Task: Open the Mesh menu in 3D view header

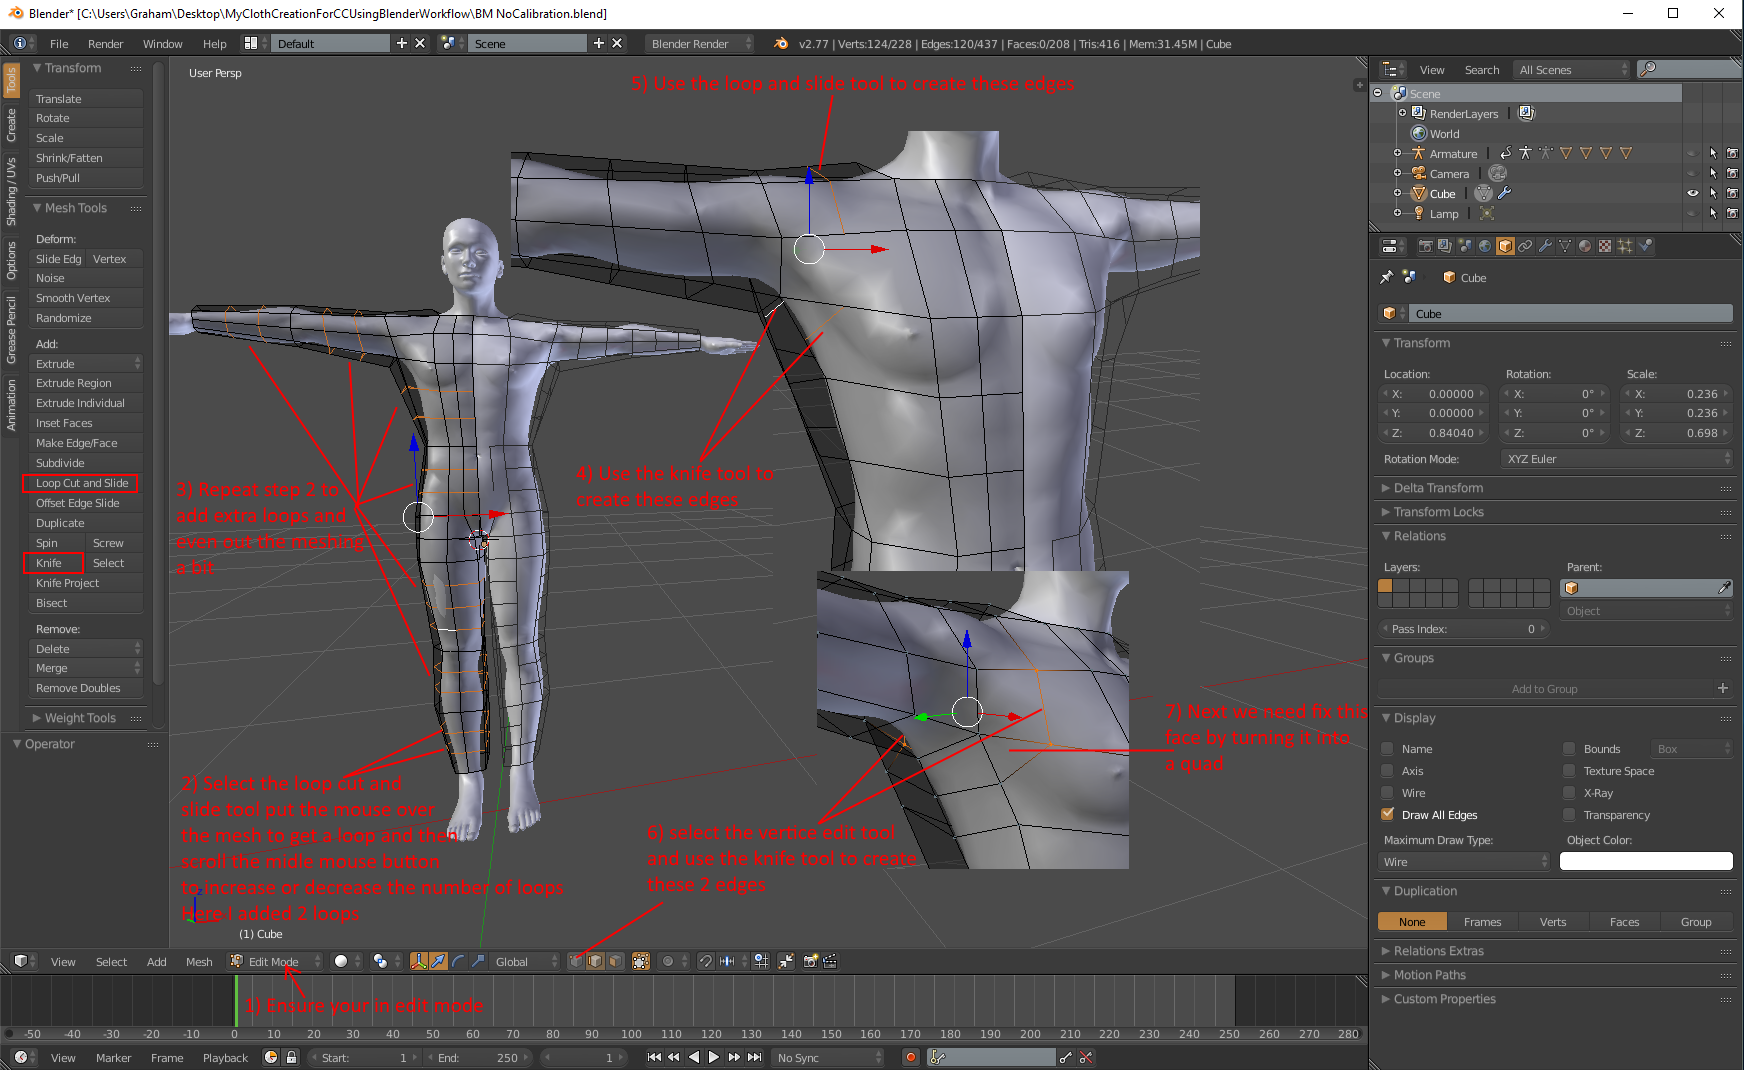Action: coord(199,961)
